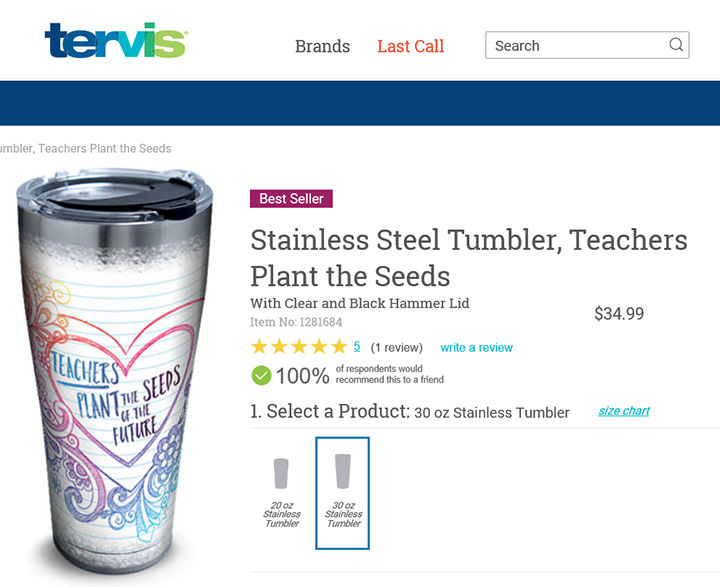Open the 'write a review' link
The image size is (720, 587).
(476, 348)
